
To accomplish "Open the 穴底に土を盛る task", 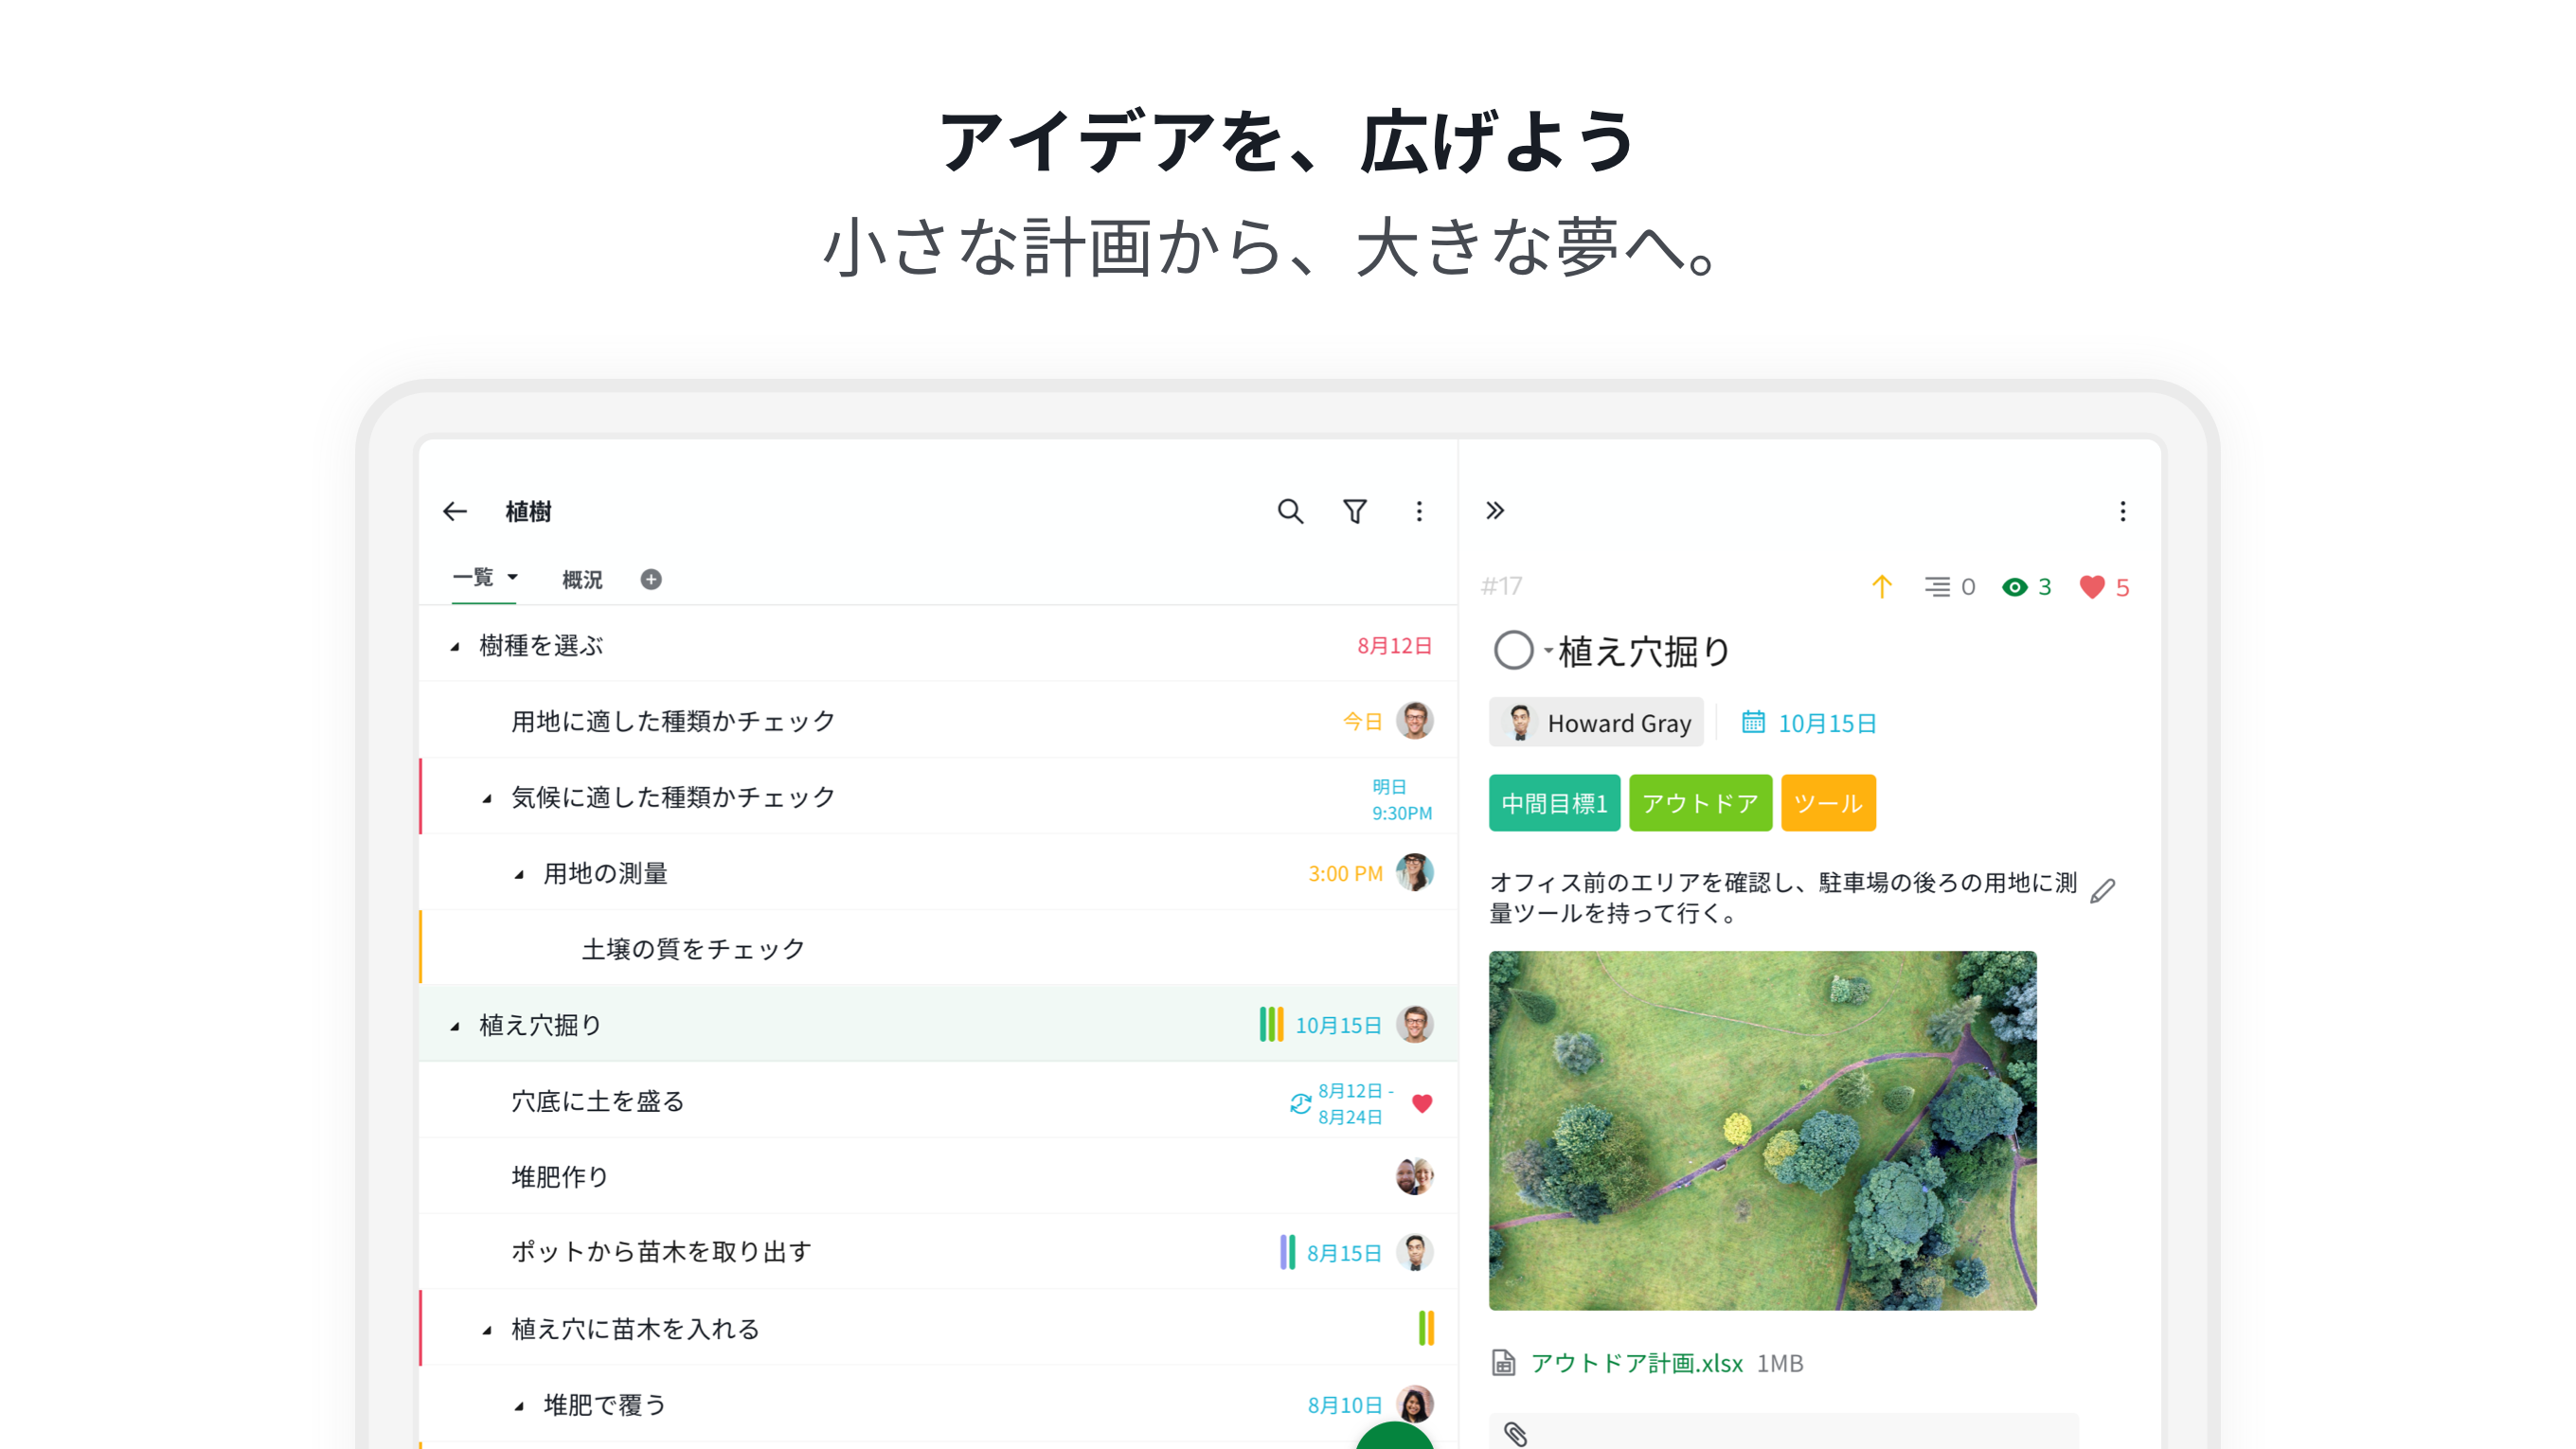I will (x=938, y=1101).
